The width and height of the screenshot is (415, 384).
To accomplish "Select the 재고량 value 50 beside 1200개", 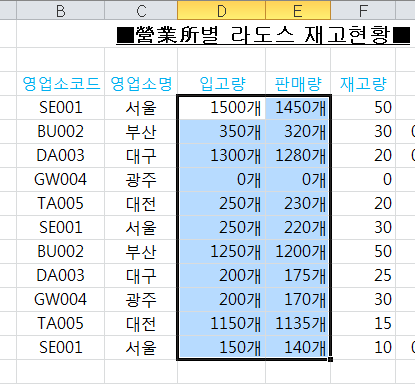I will click(363, 251).
